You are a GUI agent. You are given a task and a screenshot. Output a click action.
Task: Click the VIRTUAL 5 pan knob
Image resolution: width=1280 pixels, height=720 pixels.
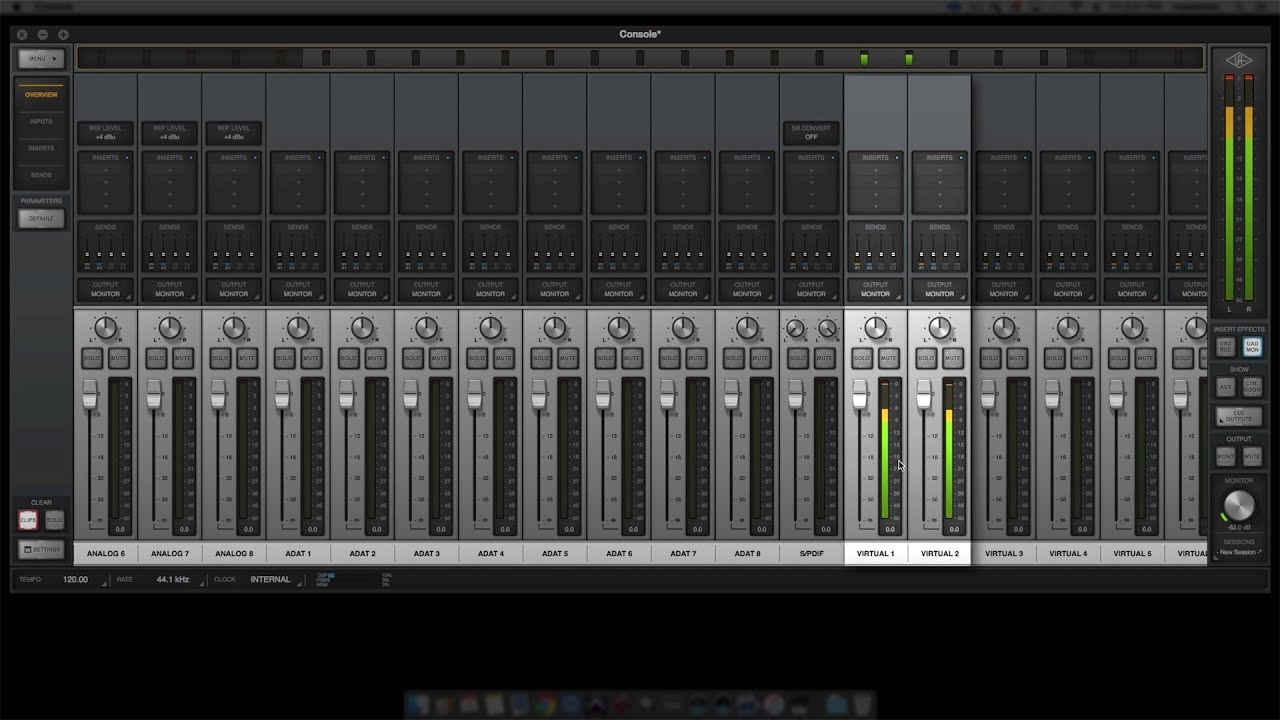coord(1132,328)
